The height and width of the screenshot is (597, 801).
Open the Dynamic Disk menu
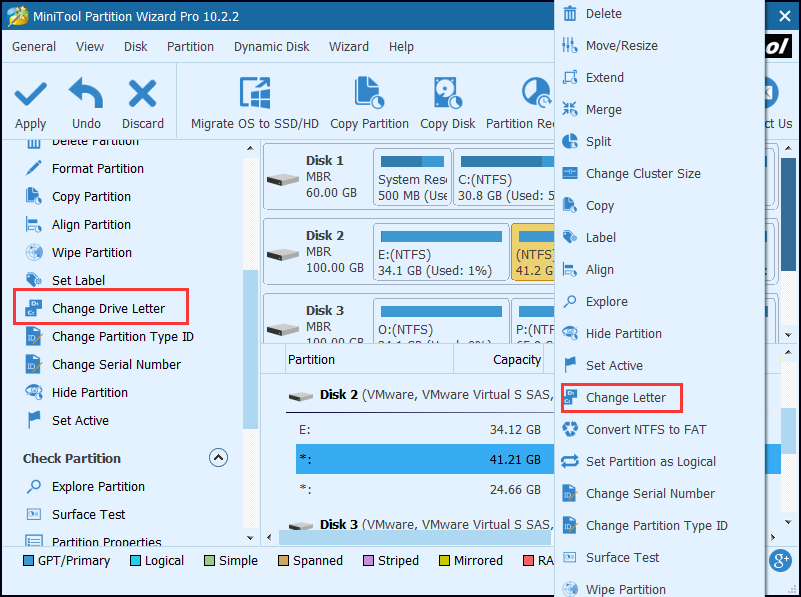tap(271, 46)
